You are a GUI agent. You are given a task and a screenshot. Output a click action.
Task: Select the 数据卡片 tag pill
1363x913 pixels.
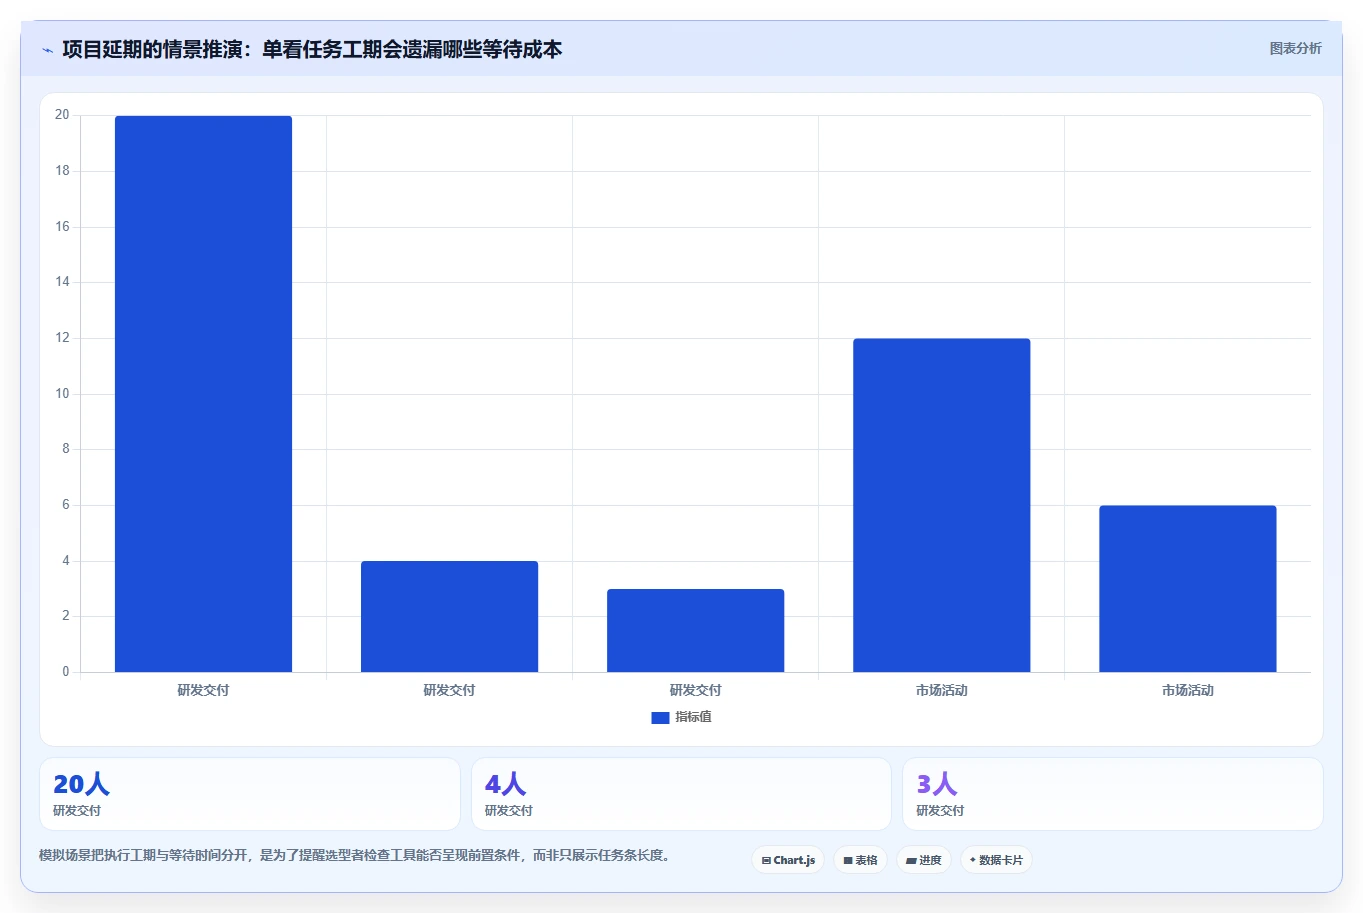(996, 860)
